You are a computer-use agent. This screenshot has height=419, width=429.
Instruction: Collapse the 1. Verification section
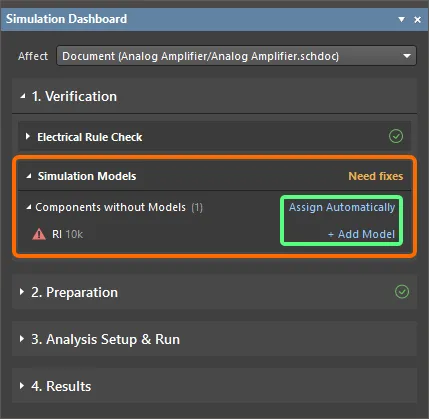[x=23, y=96]
